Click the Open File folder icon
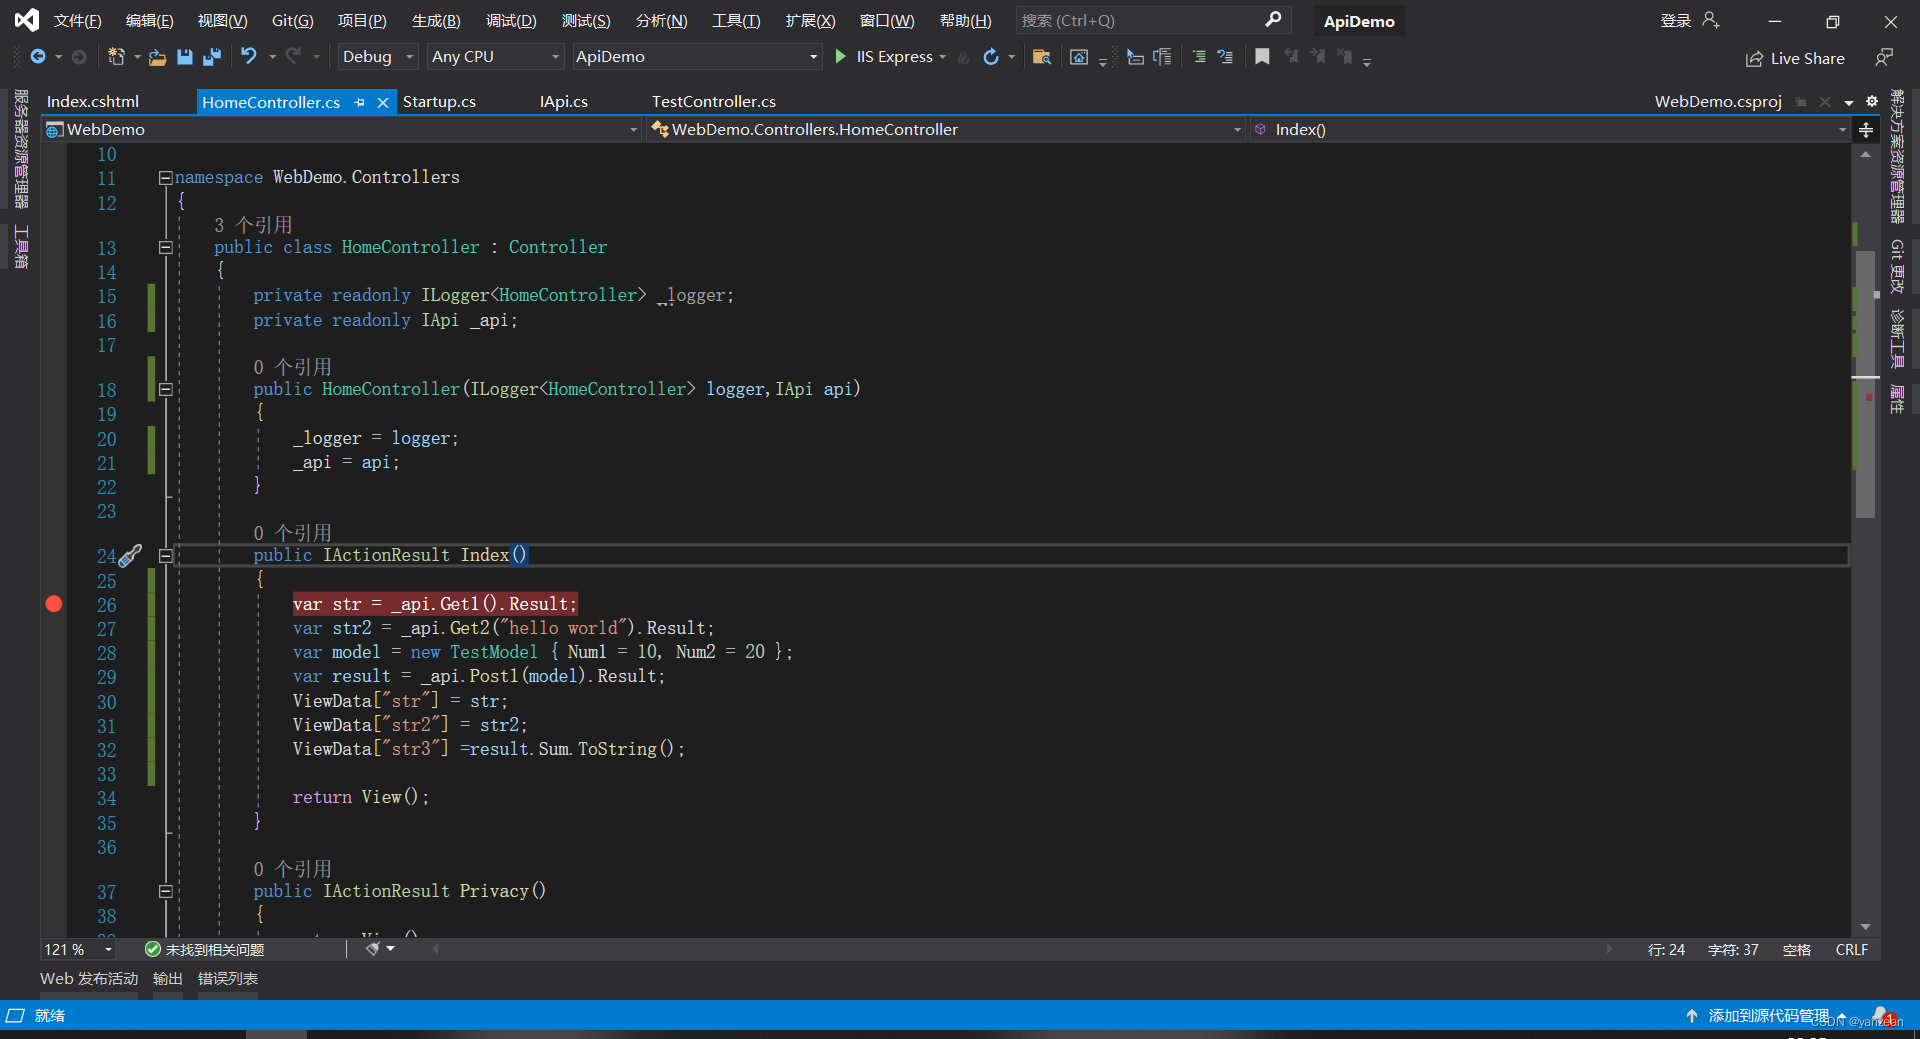The width and height of the screenshot is (1920, 1039). [x=157, y=57]
